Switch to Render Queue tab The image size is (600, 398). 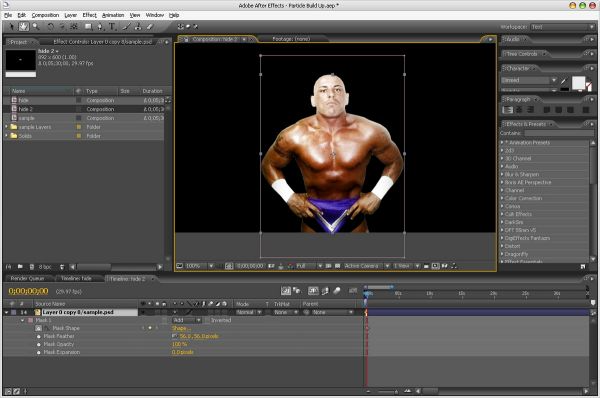coord(27,278)
